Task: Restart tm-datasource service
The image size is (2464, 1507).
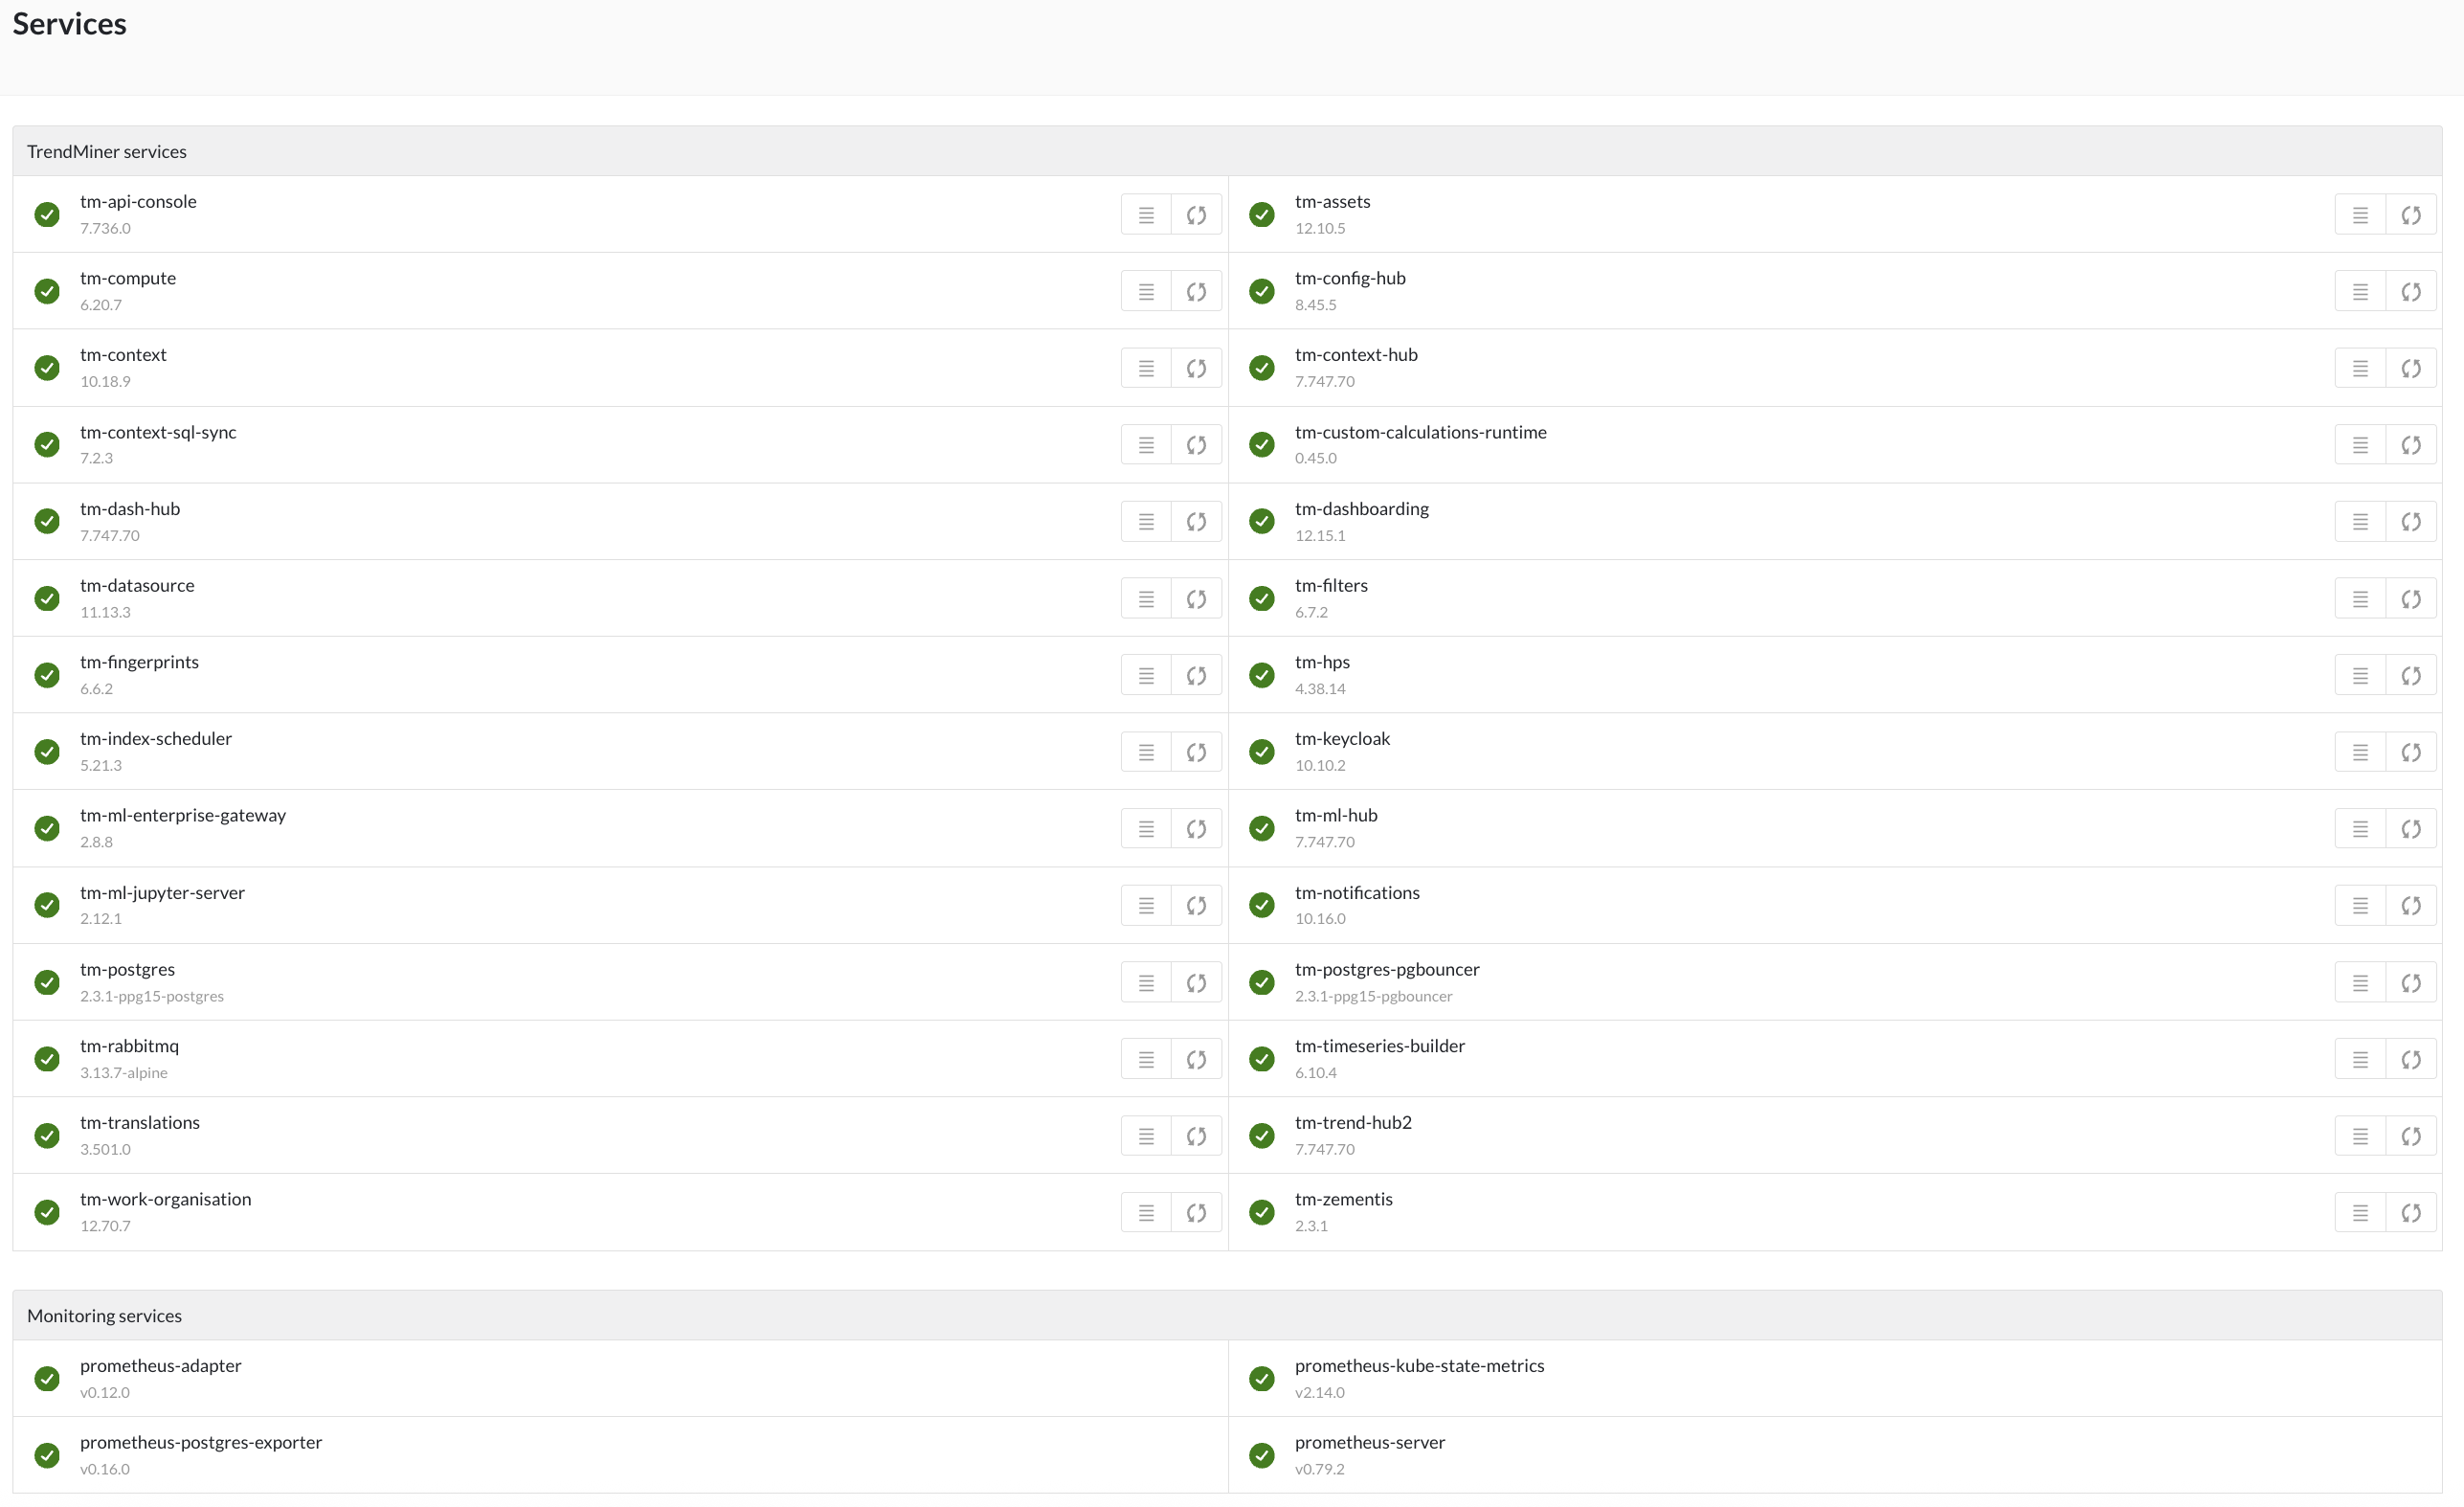Action: [x=1196, y=599]
